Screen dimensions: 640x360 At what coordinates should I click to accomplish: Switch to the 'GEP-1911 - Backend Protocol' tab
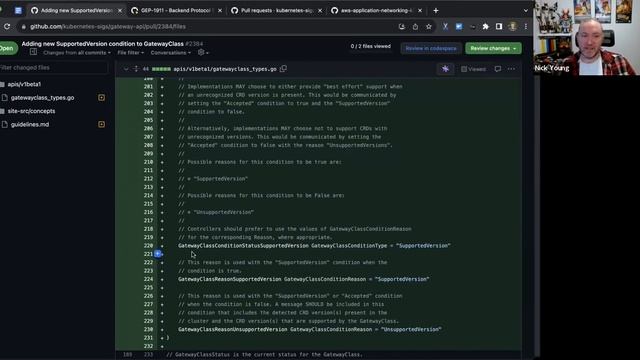pyautogui.click(x=176, y=11)
